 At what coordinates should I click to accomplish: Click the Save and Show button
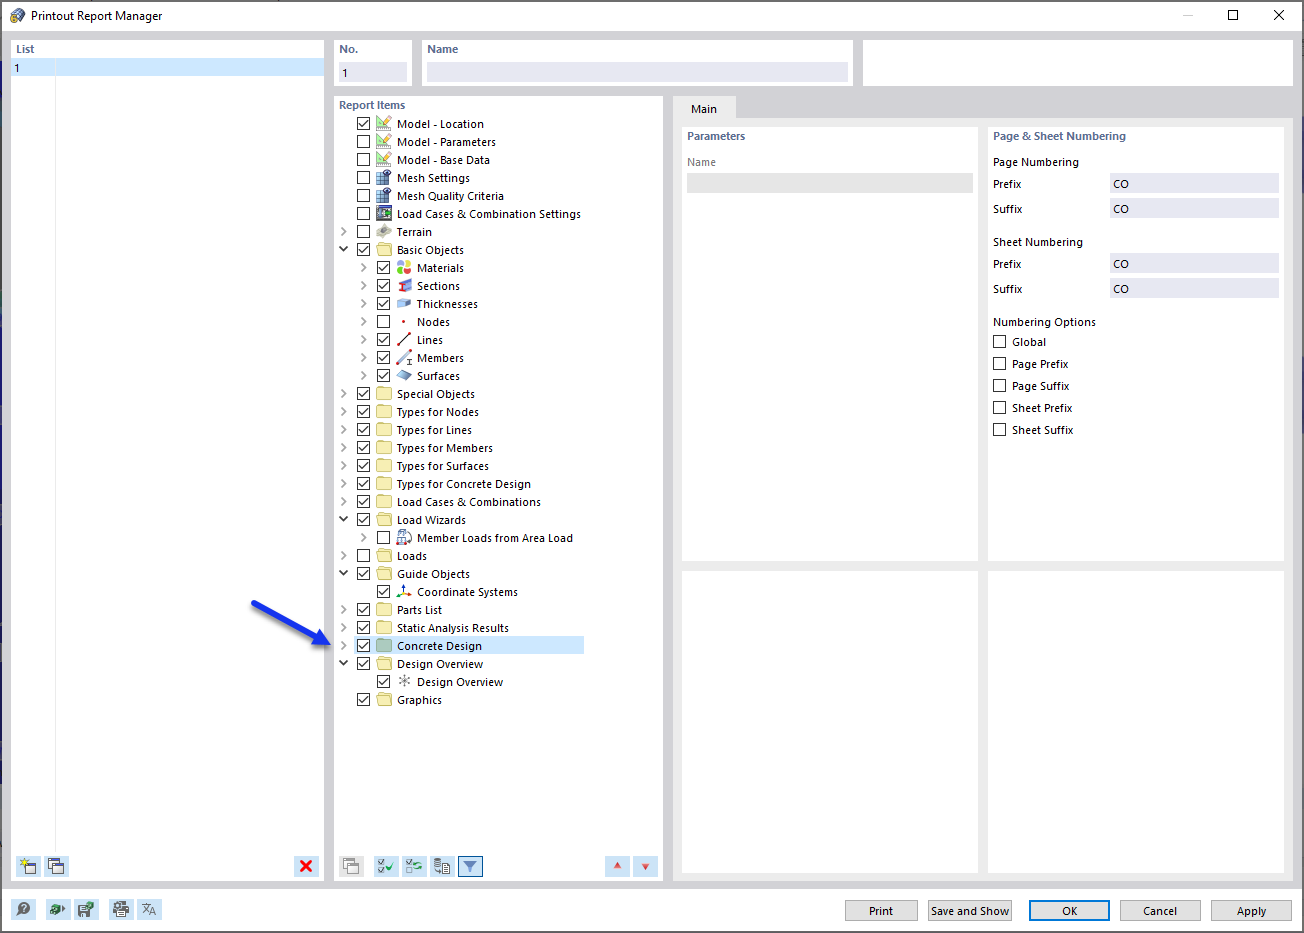click(969, 910)
